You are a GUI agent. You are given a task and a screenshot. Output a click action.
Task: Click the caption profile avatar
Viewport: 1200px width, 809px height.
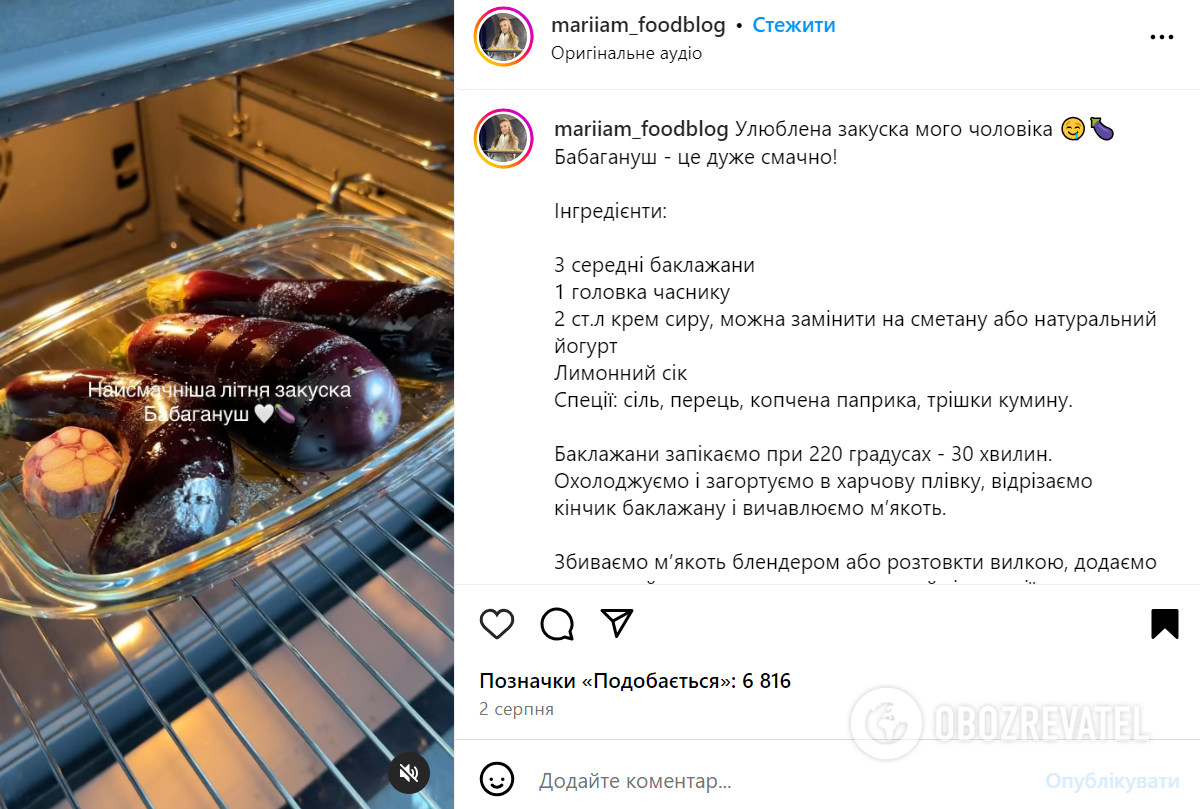tap(504, 137)
